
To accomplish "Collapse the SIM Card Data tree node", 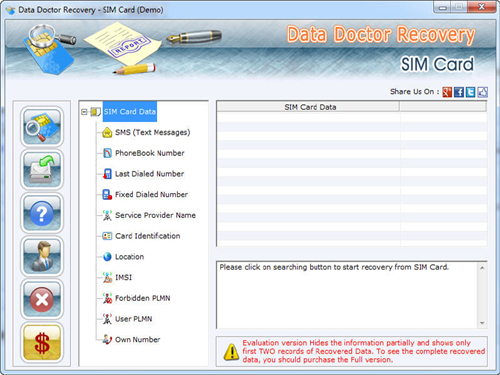I will (x=84, y=112).
